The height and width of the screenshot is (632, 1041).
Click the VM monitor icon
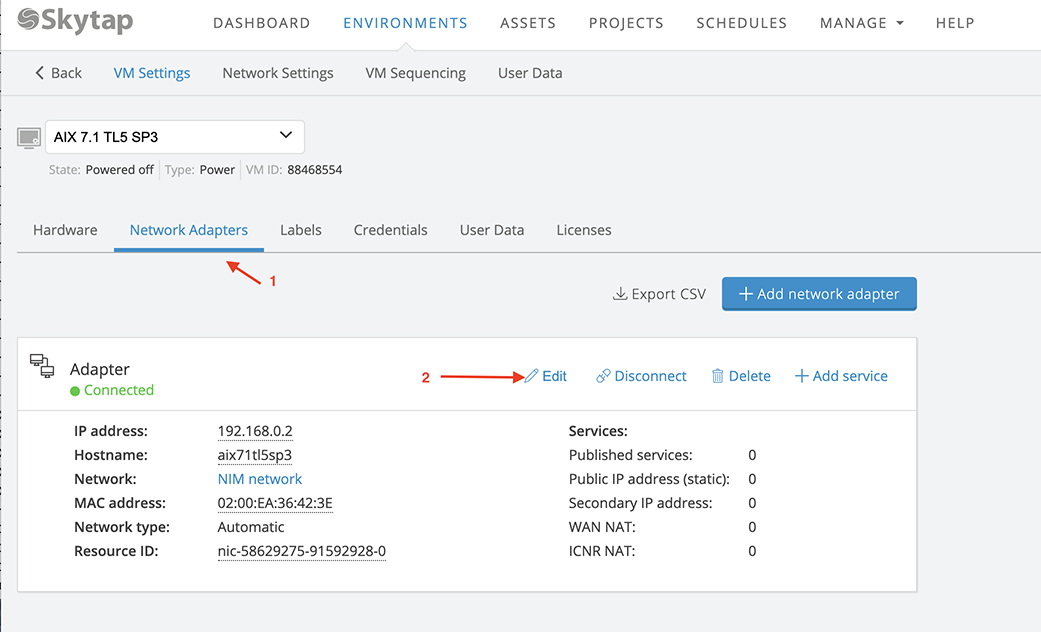tap(29, 138)
